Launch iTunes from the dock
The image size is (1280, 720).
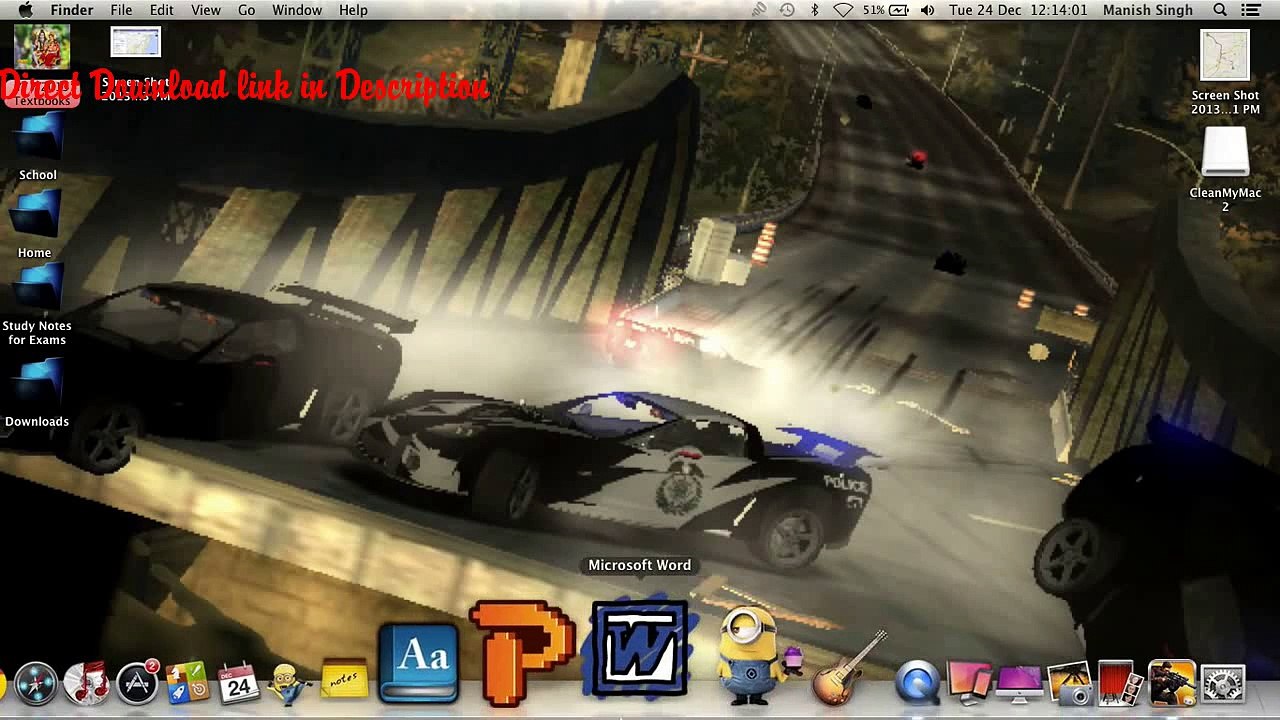(86, 684)
